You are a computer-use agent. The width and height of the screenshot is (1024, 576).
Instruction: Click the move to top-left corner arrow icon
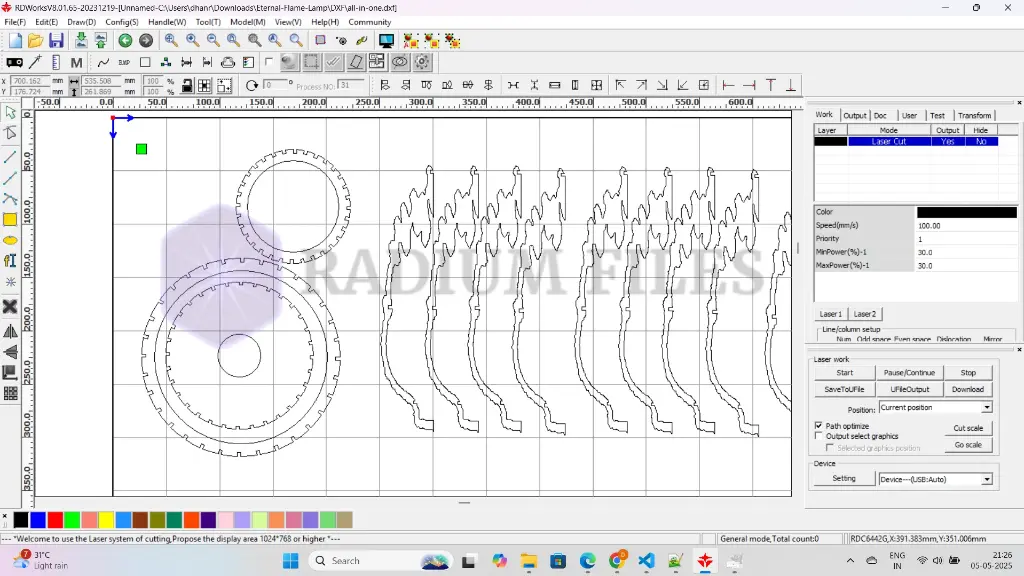pos(620,86)
